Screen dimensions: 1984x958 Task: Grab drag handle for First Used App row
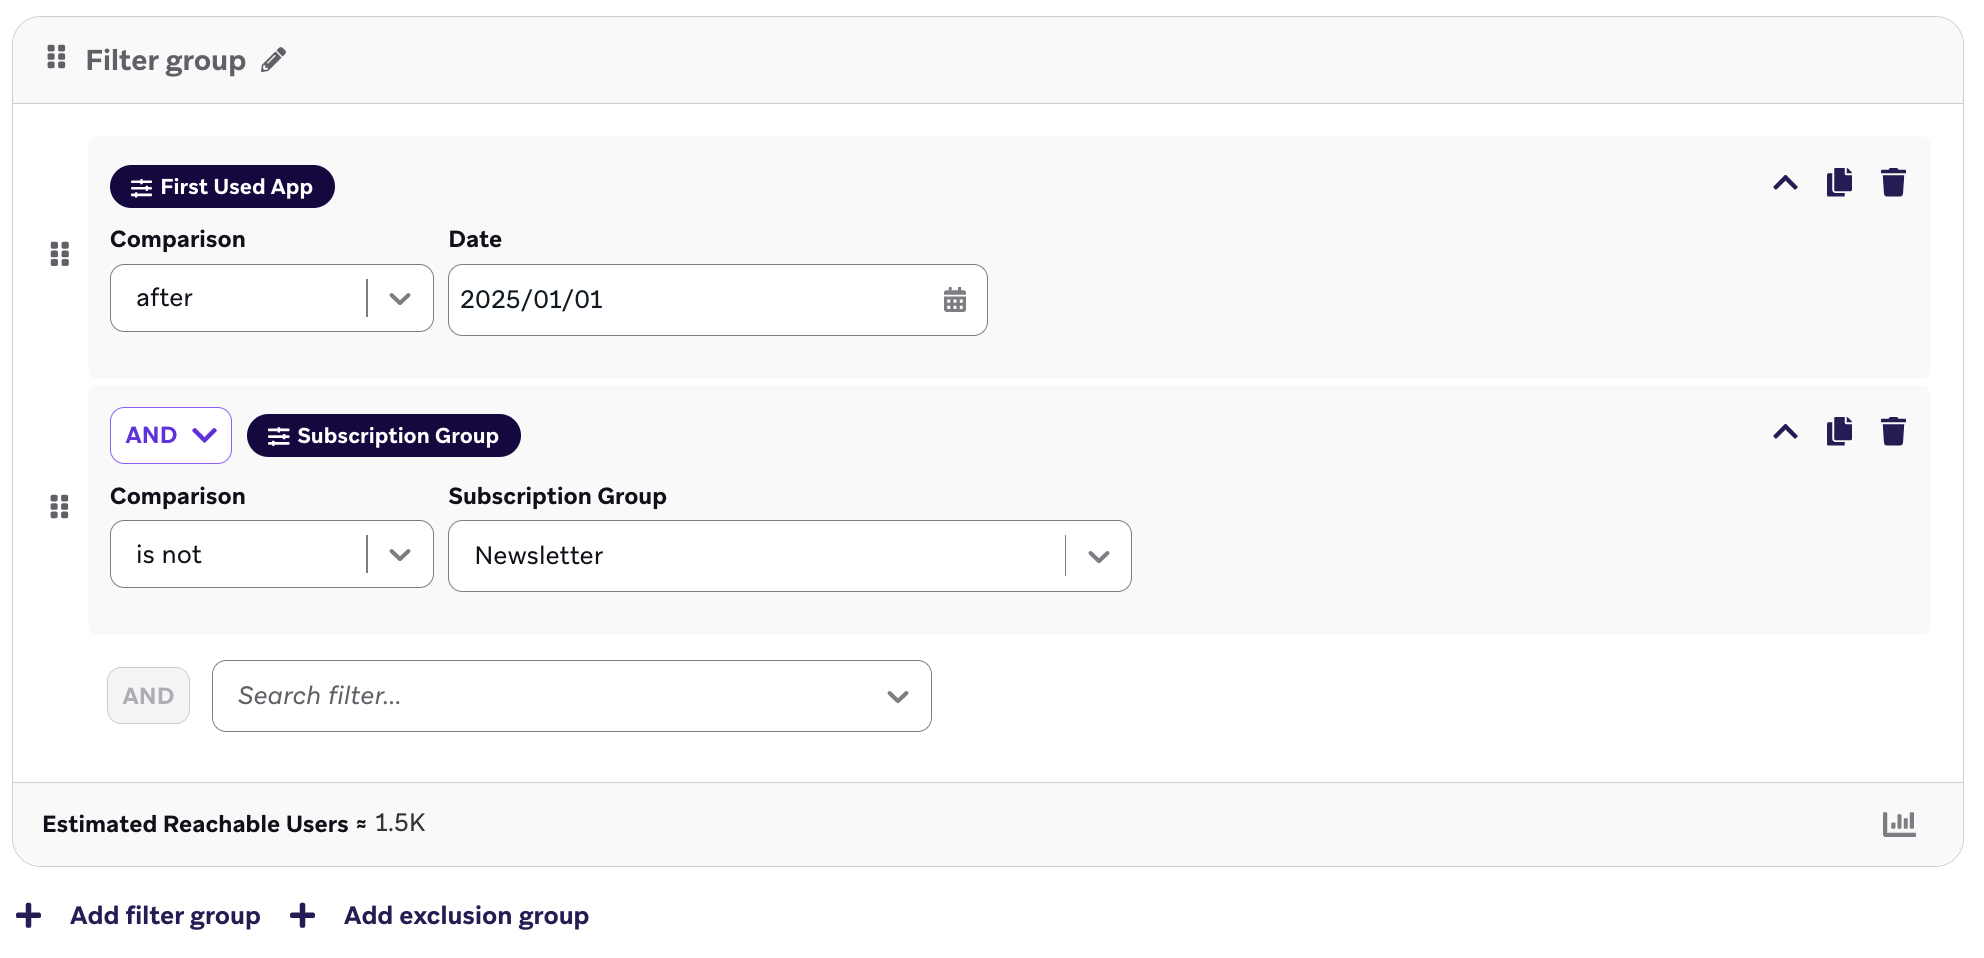pos(60,254)
